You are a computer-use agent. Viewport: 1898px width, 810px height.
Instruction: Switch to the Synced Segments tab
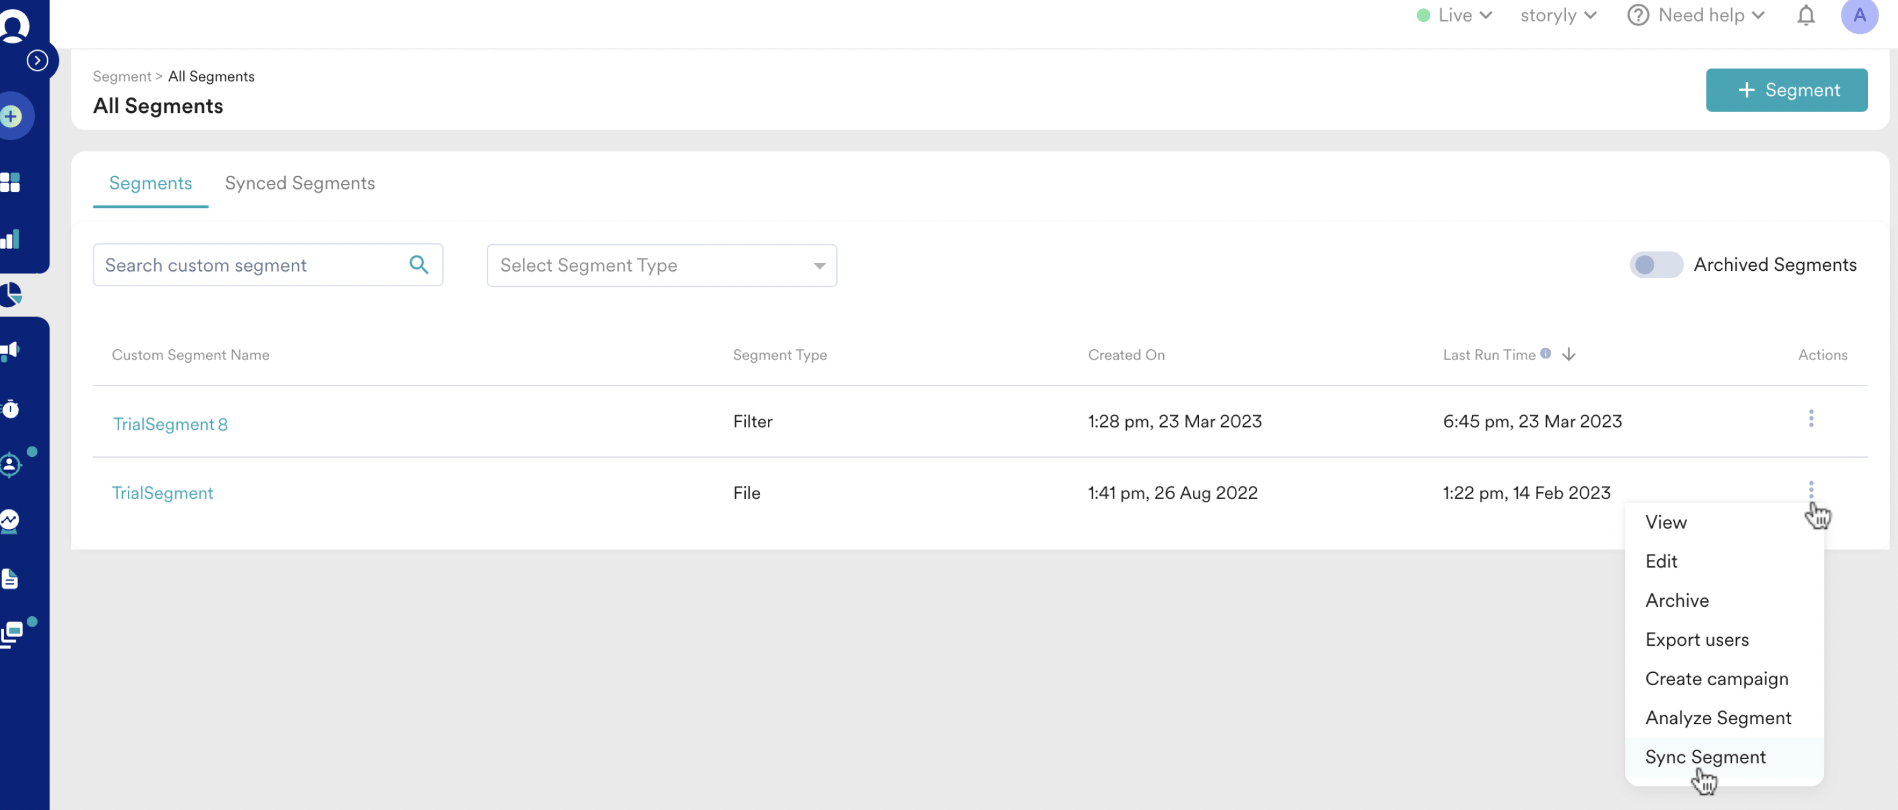point(300,183)
